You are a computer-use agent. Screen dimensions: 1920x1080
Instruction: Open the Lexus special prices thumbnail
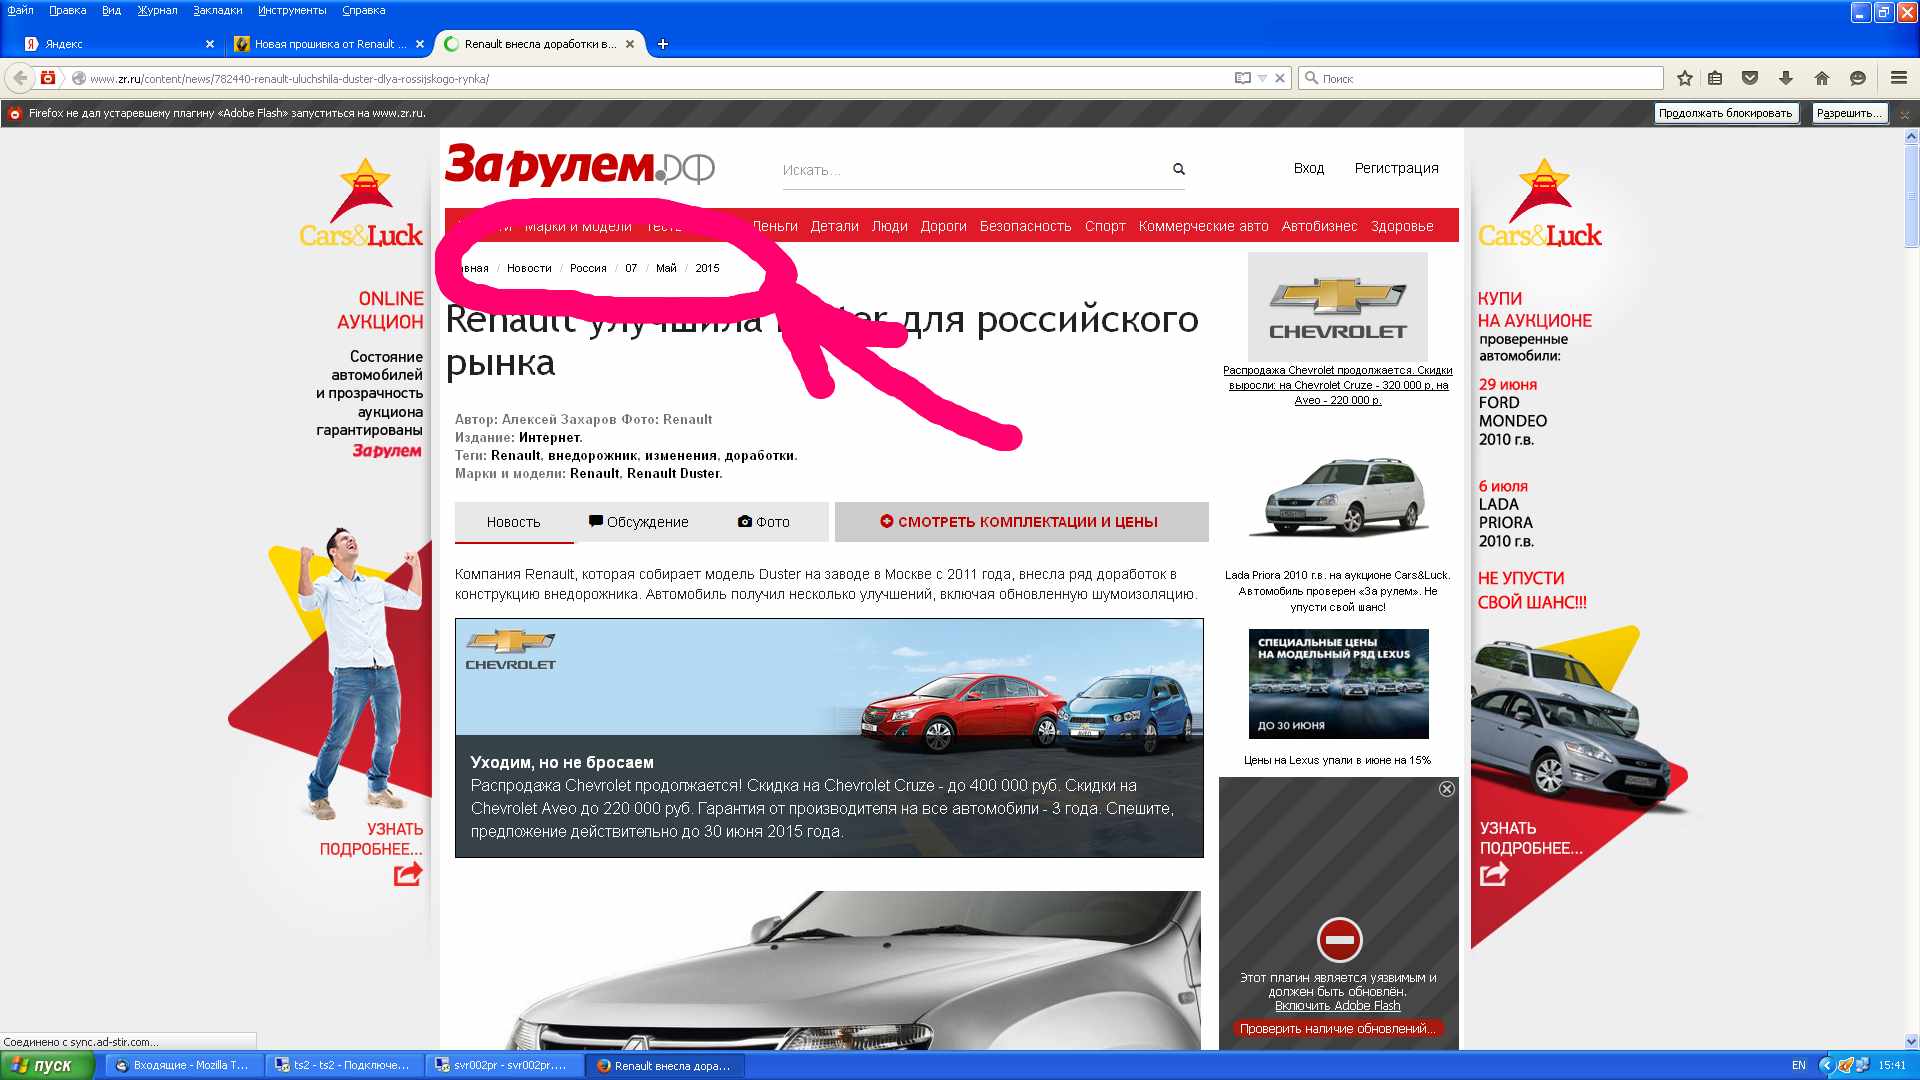(x=1338, y=684)
